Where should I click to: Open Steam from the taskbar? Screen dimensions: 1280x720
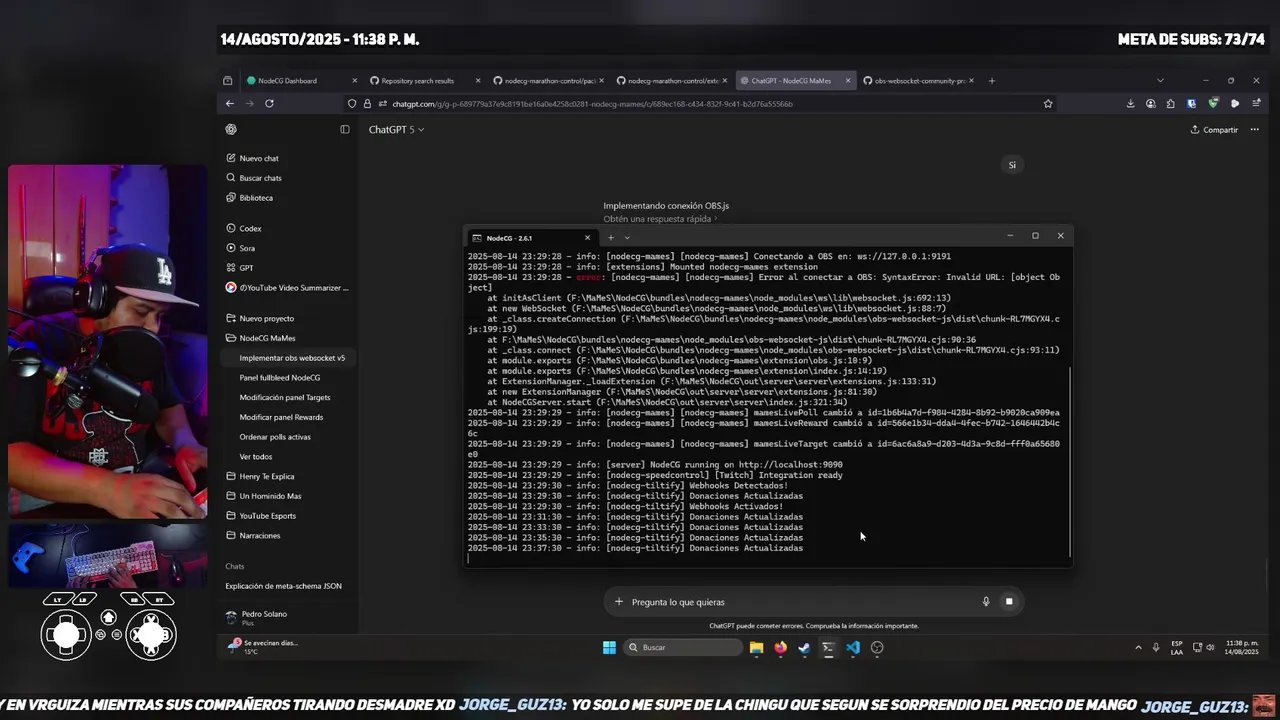coord(804,647)
